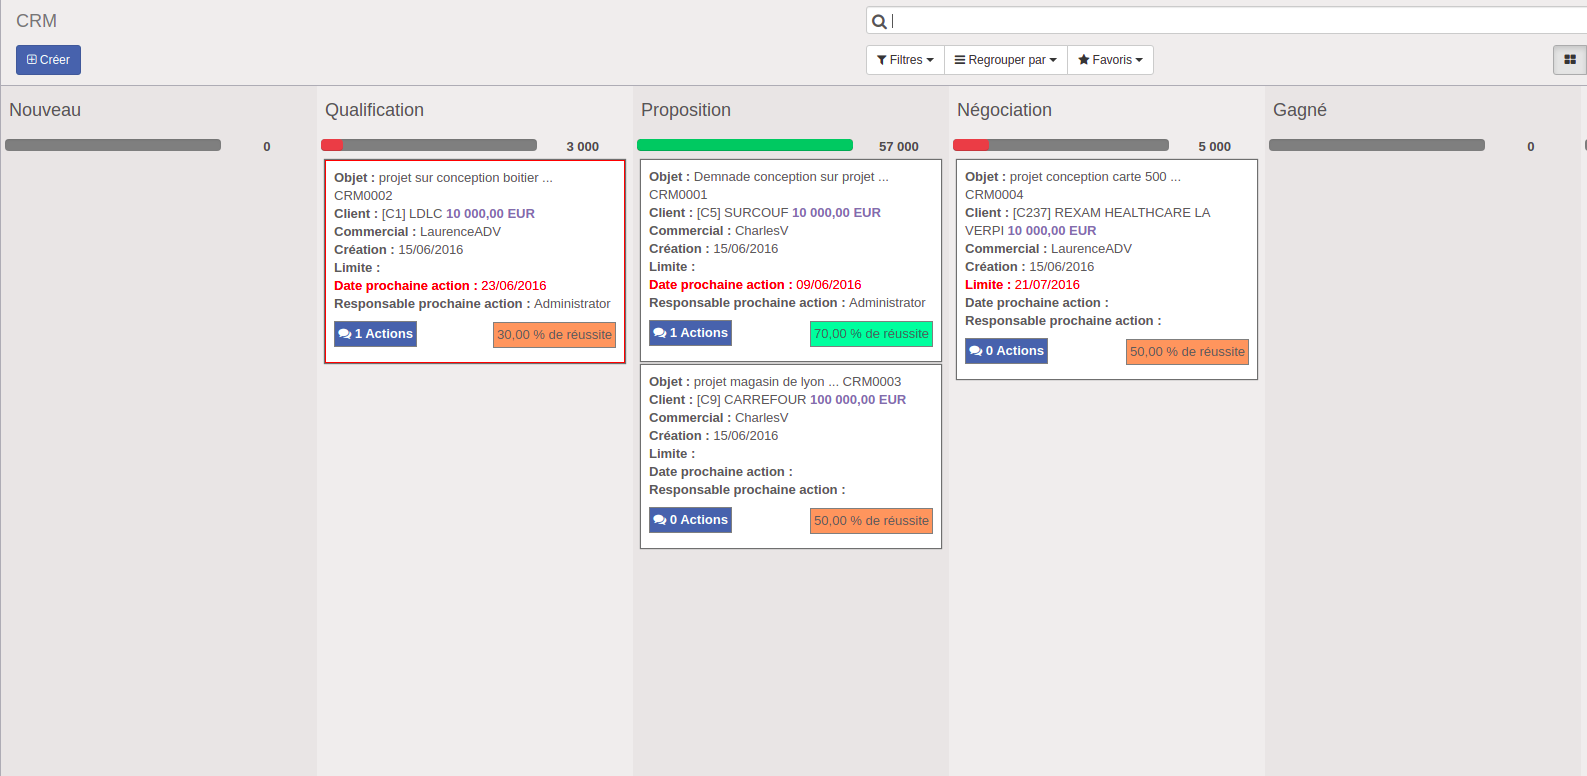Click the [C9] CARREFOUR client line
This screenshot has height=776, width=1587.
(777, 400)
